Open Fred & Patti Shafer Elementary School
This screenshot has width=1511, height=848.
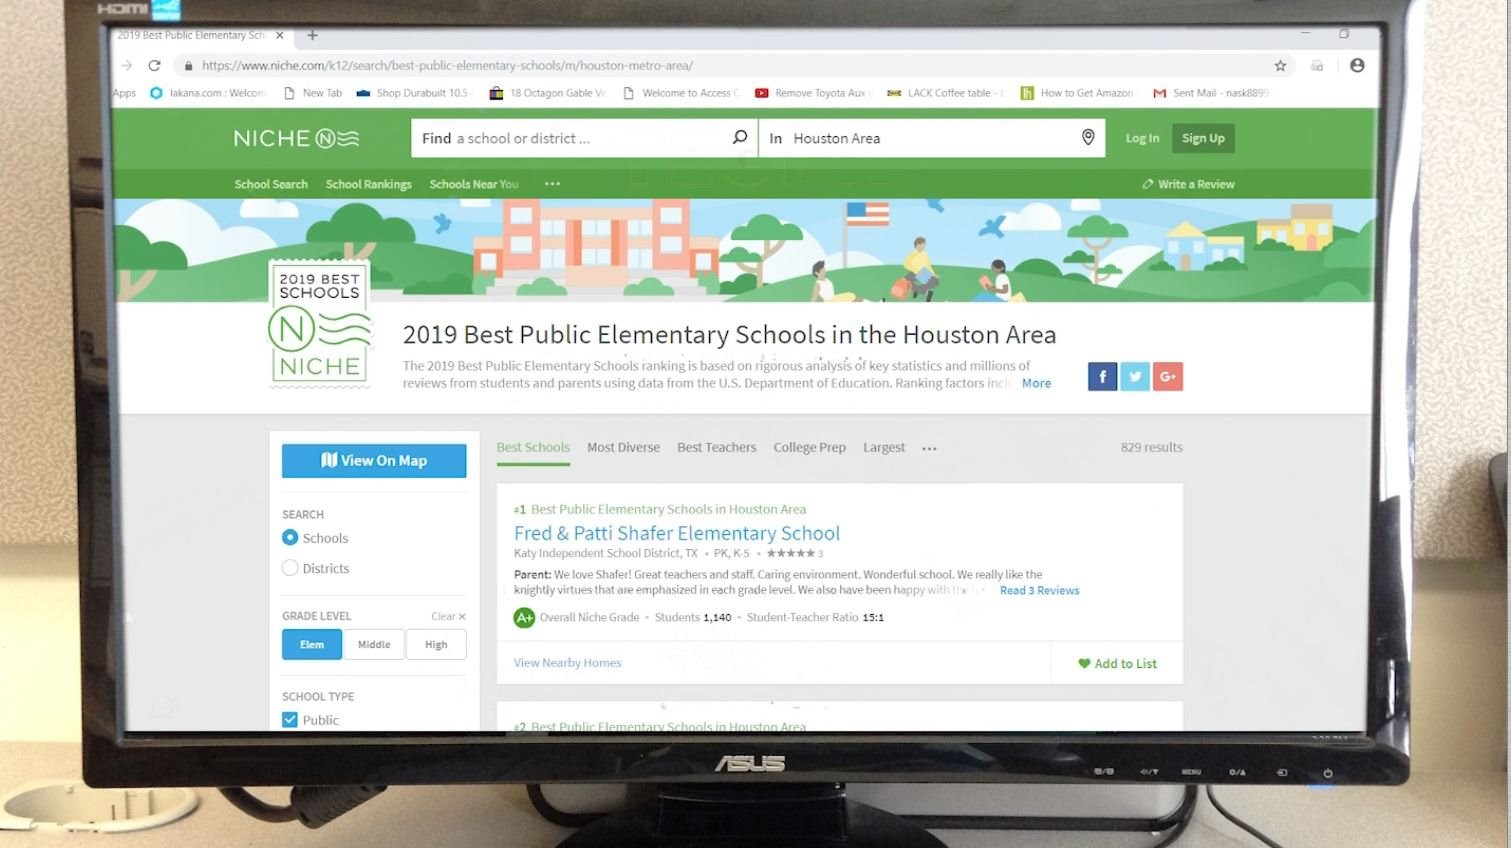coord(677,533)
